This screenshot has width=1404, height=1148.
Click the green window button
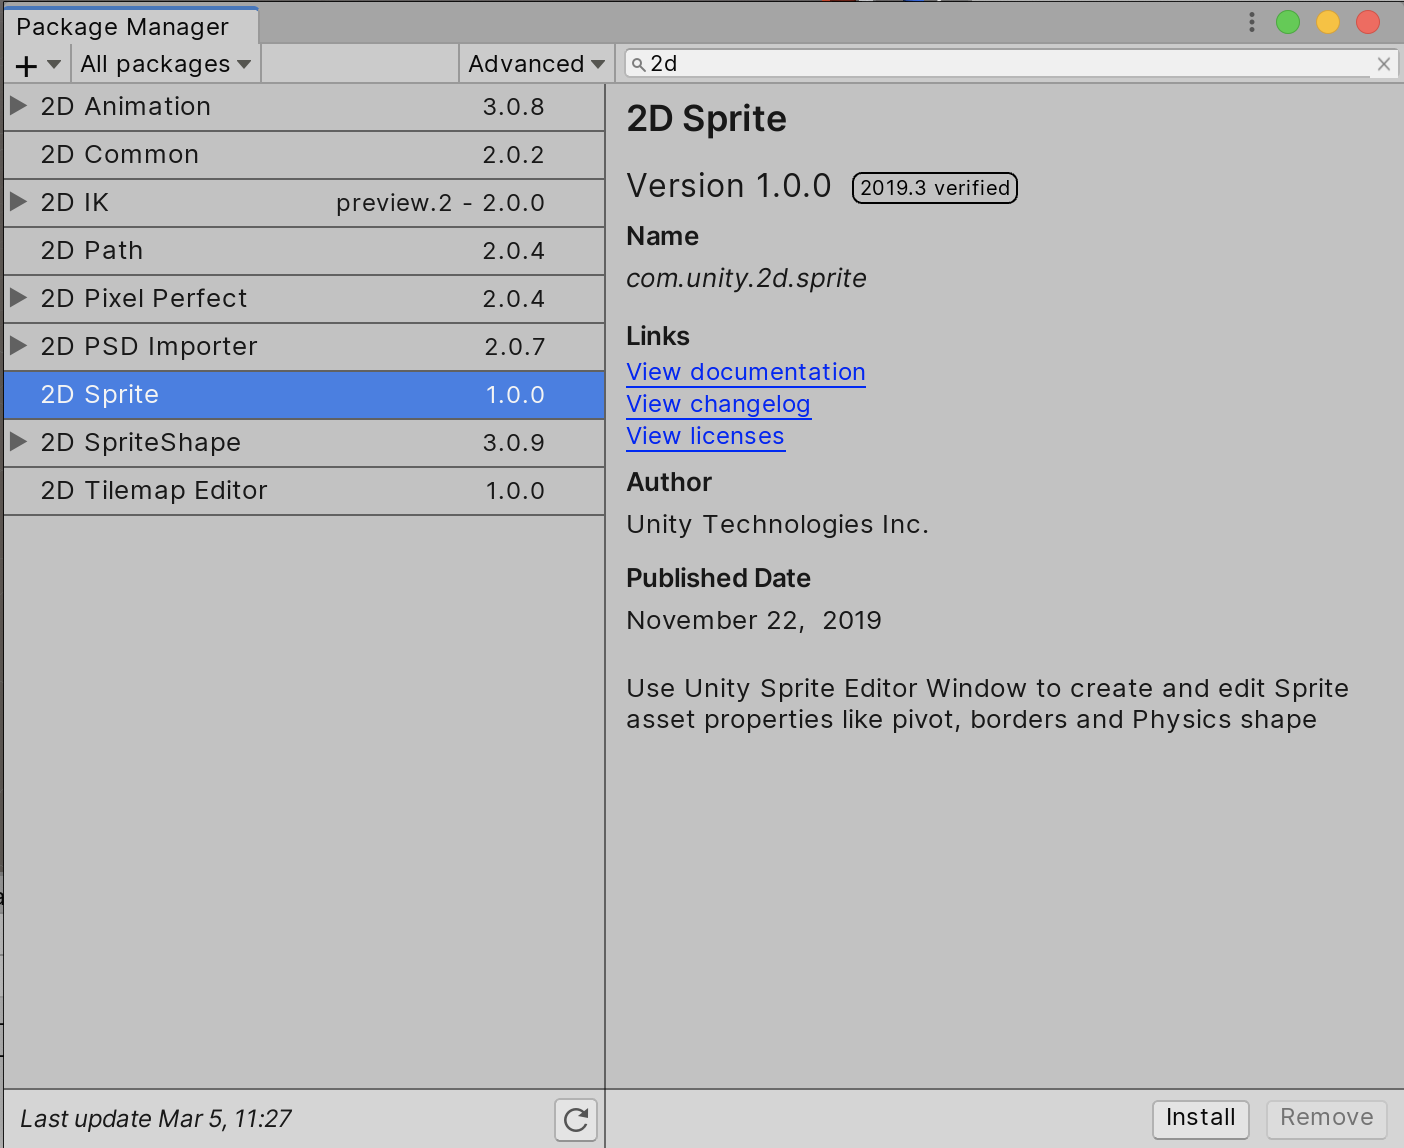coord(1288,22)
